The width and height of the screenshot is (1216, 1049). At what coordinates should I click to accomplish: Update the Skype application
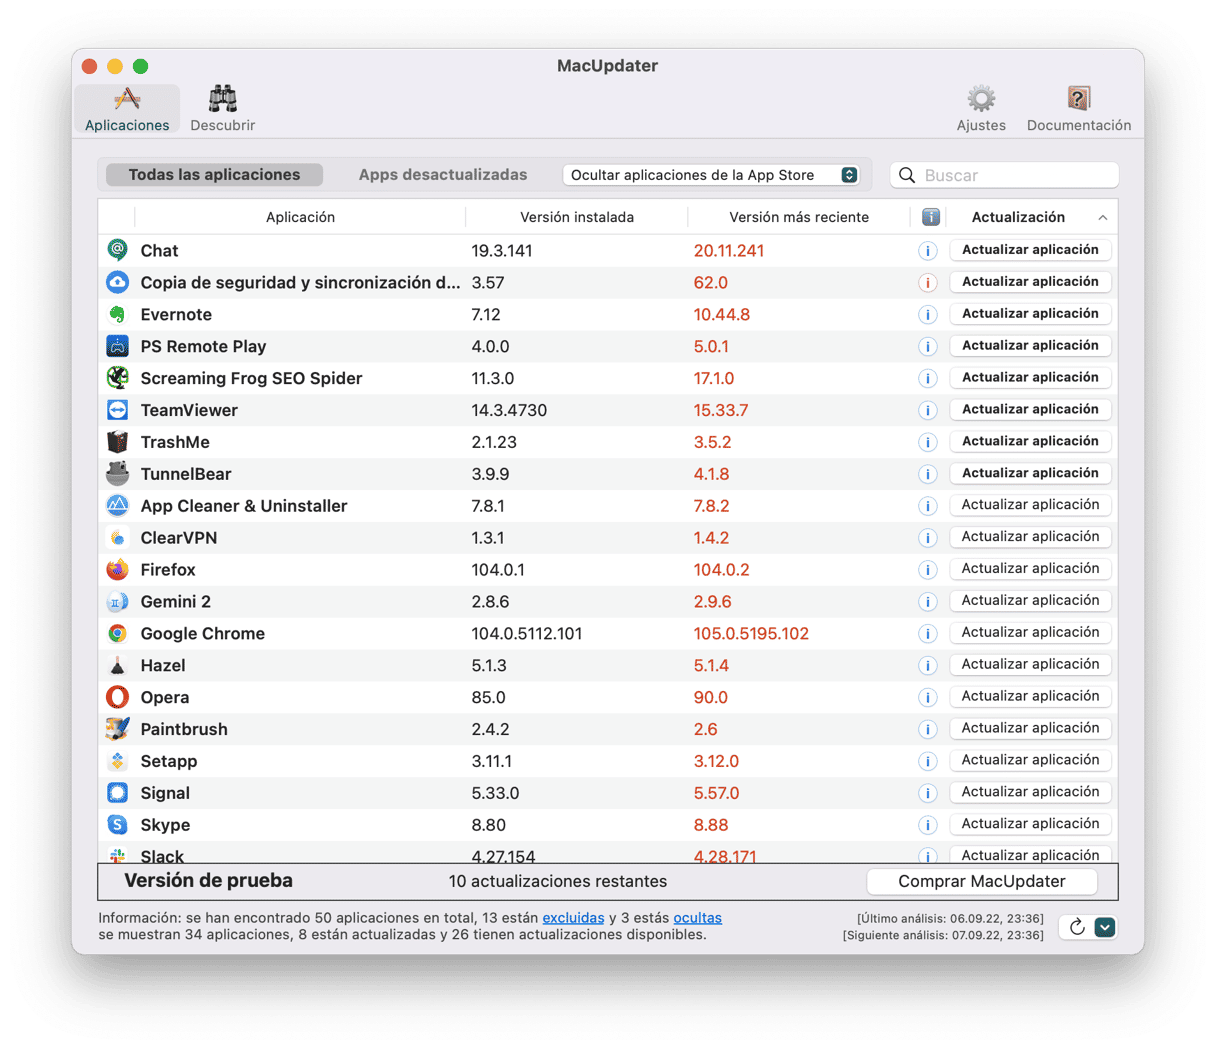coord(1030,824)
